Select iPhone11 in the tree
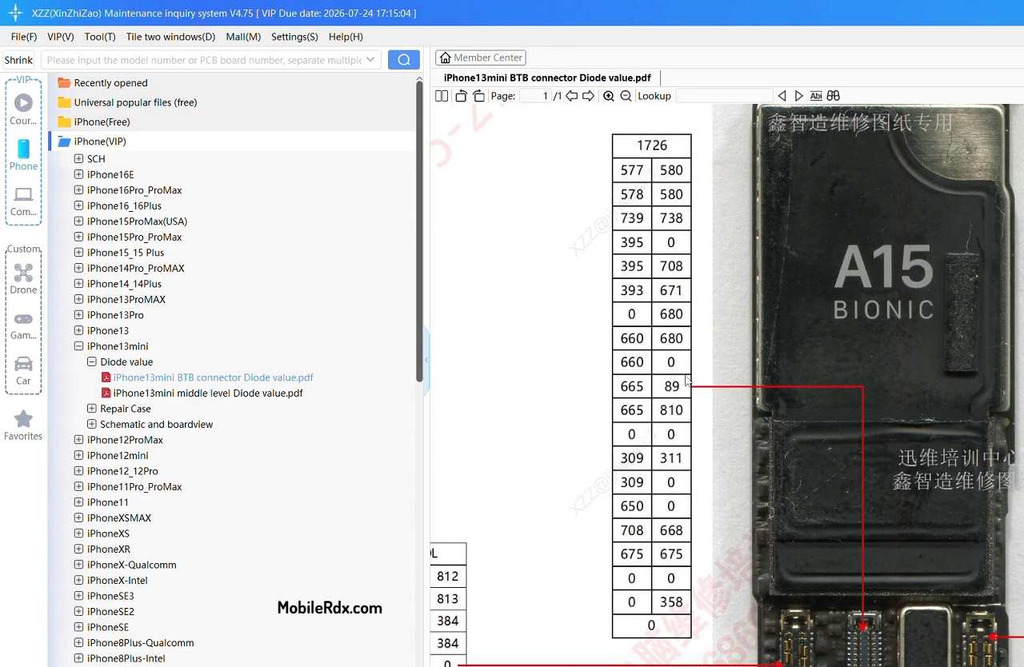The height and width of the screenshot is (667, 1024). coord(108,502)
